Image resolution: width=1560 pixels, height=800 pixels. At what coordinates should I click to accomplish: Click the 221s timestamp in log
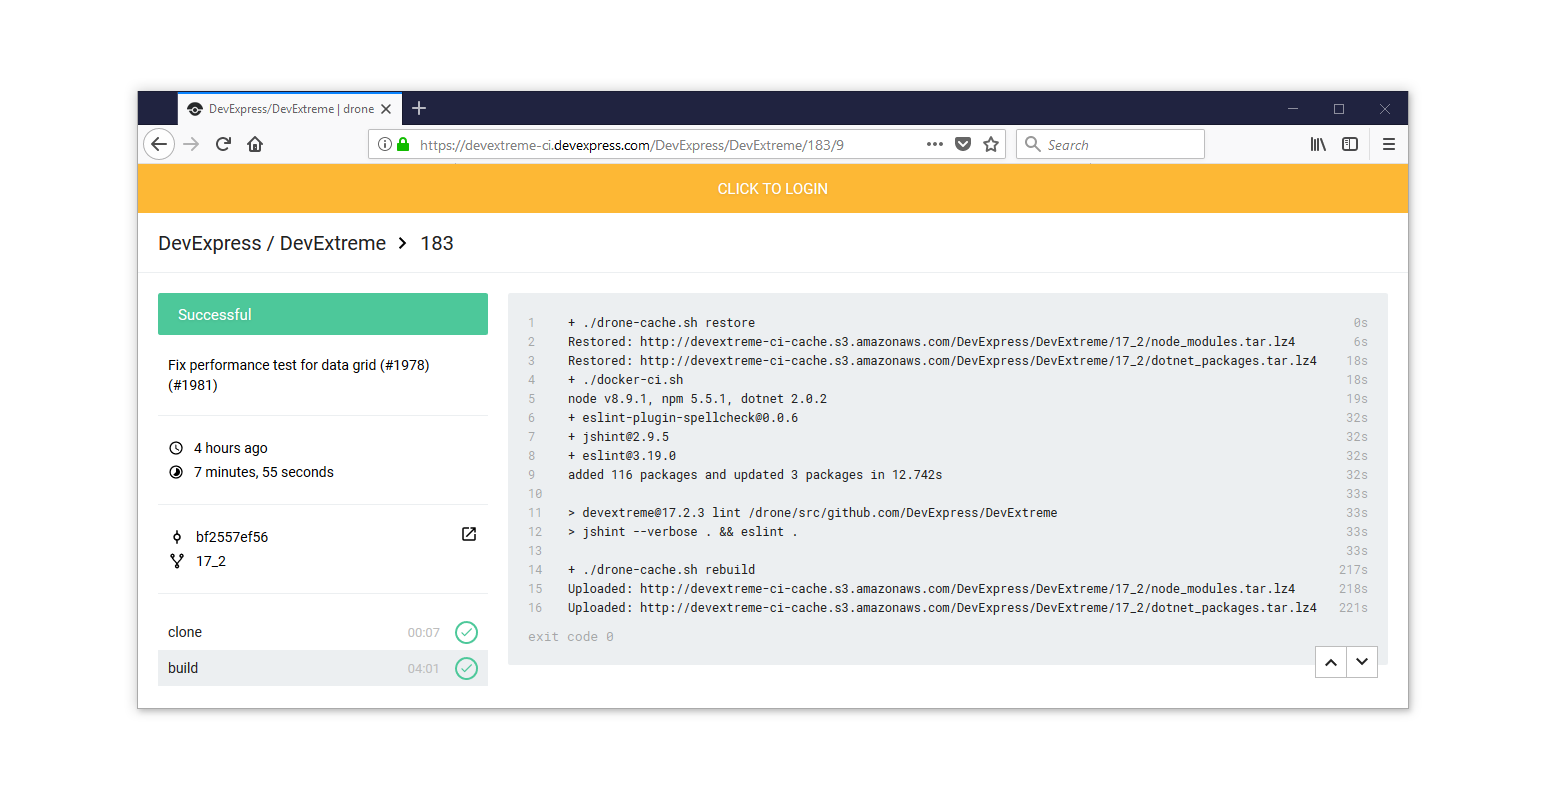tap(1353, 608)
